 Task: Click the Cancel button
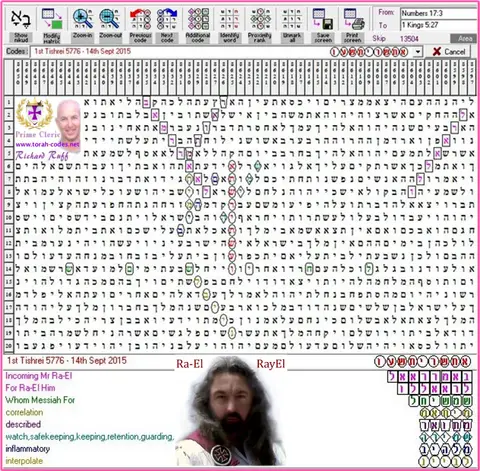click(449, 52)
